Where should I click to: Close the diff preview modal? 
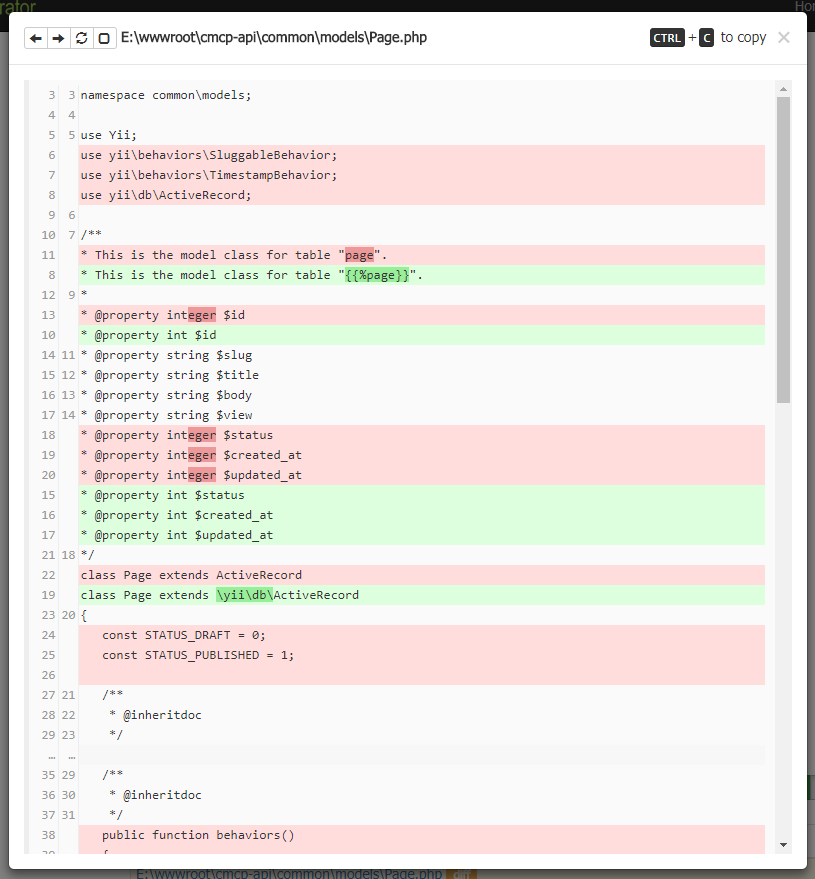tap(783, 37)
